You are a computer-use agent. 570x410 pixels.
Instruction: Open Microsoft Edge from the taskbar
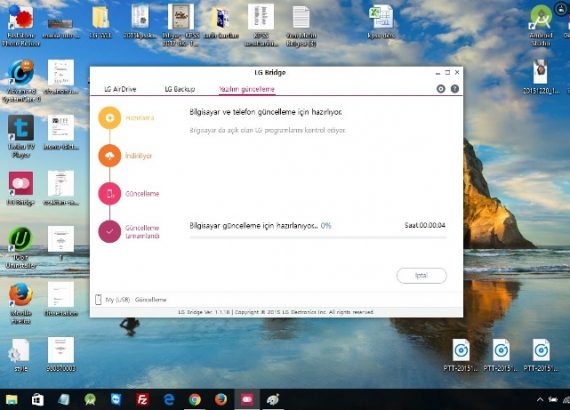click(x=169, y=400)
